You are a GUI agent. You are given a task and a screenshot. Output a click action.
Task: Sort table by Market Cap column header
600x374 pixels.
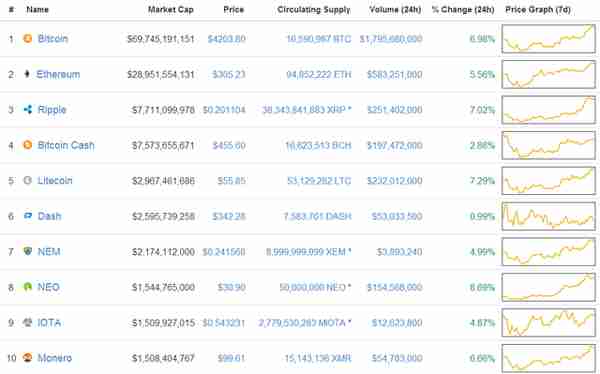[171, 10]
